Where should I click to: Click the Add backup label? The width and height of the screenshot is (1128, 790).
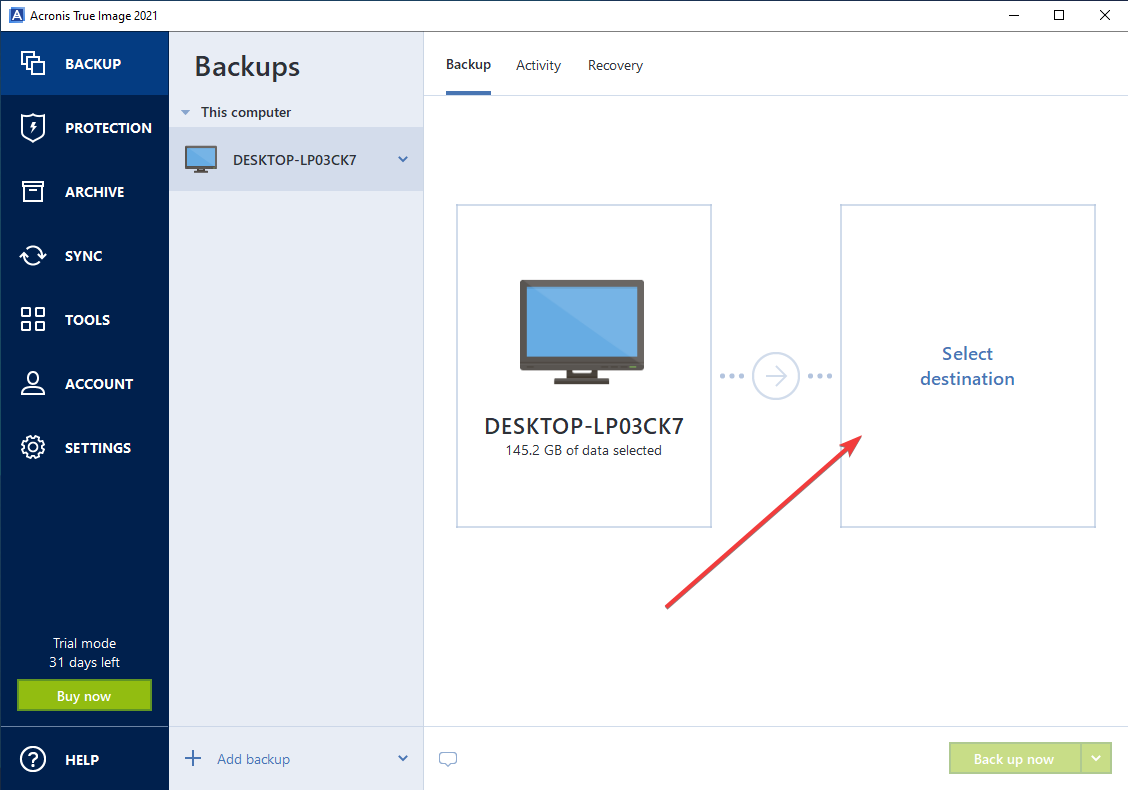click(x=253, y=759)
